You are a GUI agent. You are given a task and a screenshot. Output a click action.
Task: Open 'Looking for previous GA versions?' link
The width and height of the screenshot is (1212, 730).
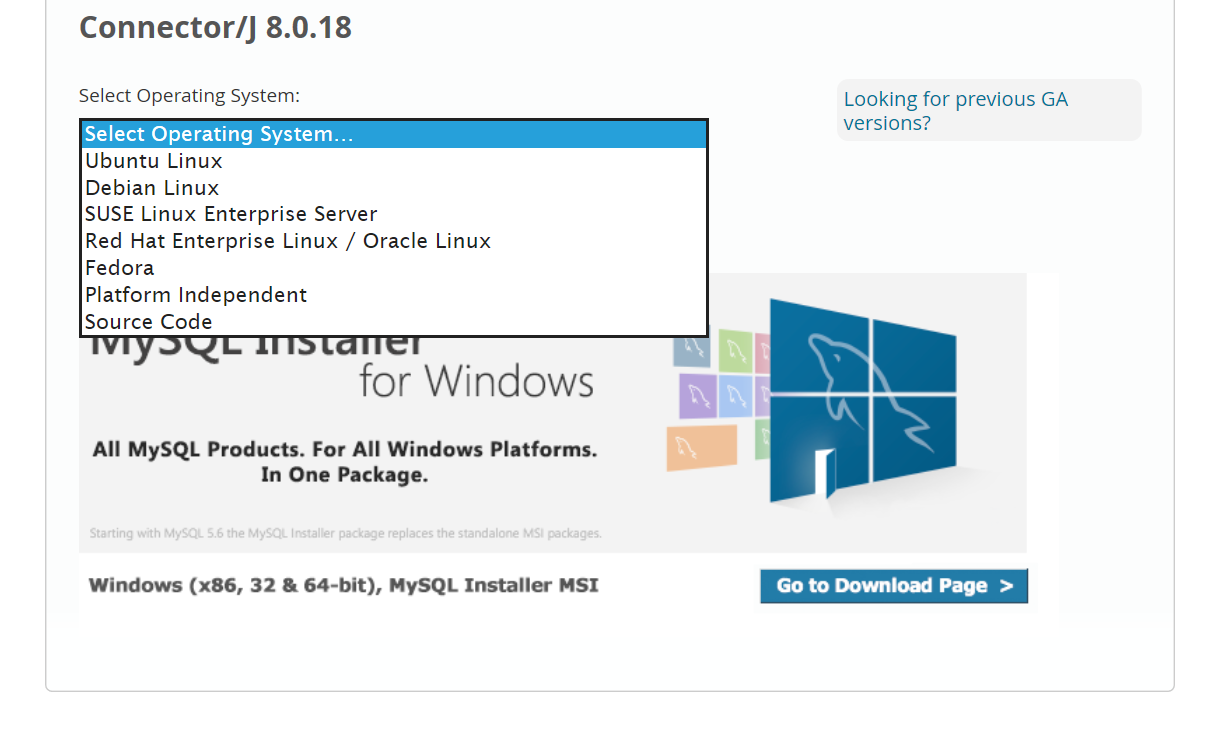(955, 111)
